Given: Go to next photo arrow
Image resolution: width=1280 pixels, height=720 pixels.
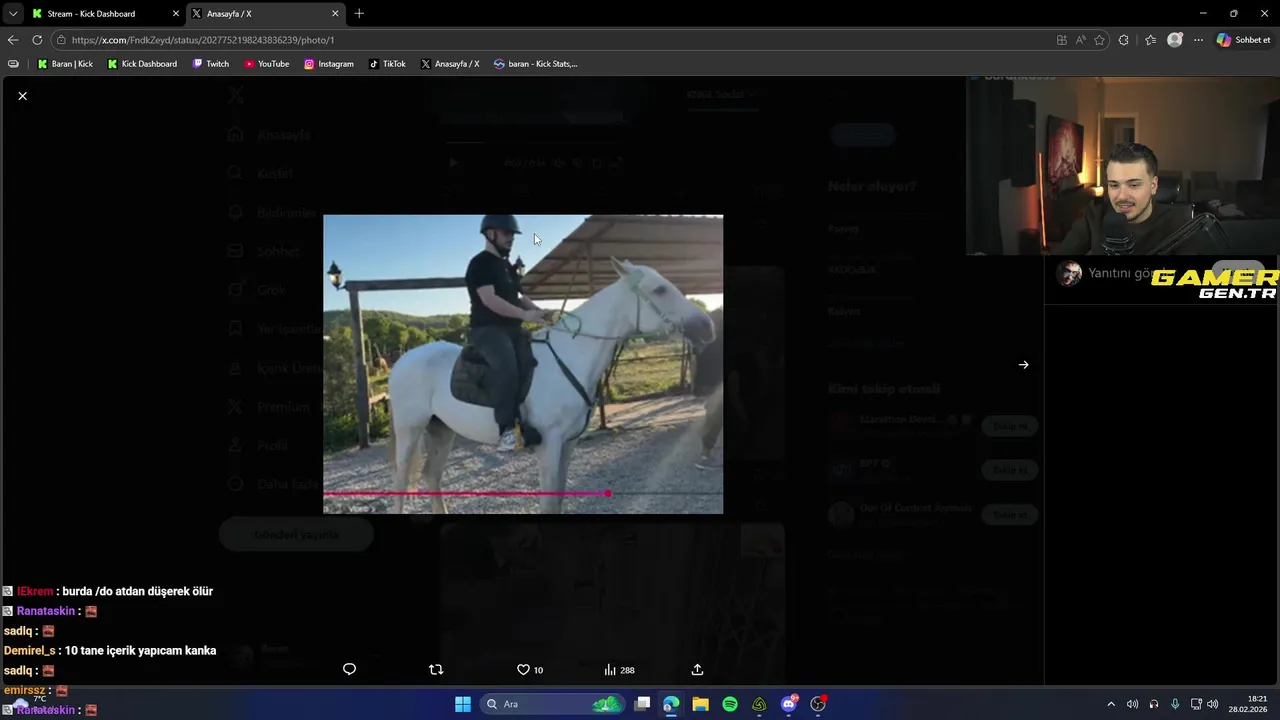Looking at the screenshot, I should (1023, 365).
